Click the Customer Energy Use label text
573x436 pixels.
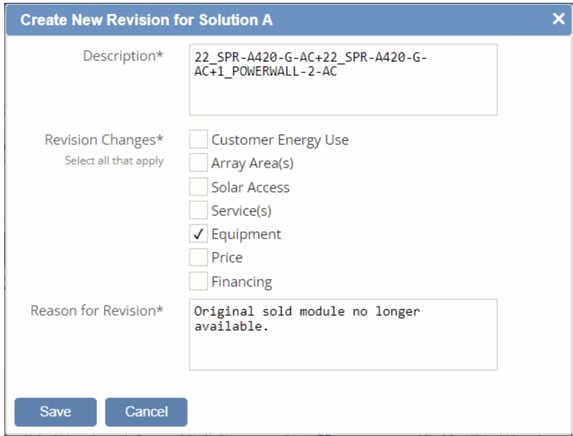[x=280, y=140]
